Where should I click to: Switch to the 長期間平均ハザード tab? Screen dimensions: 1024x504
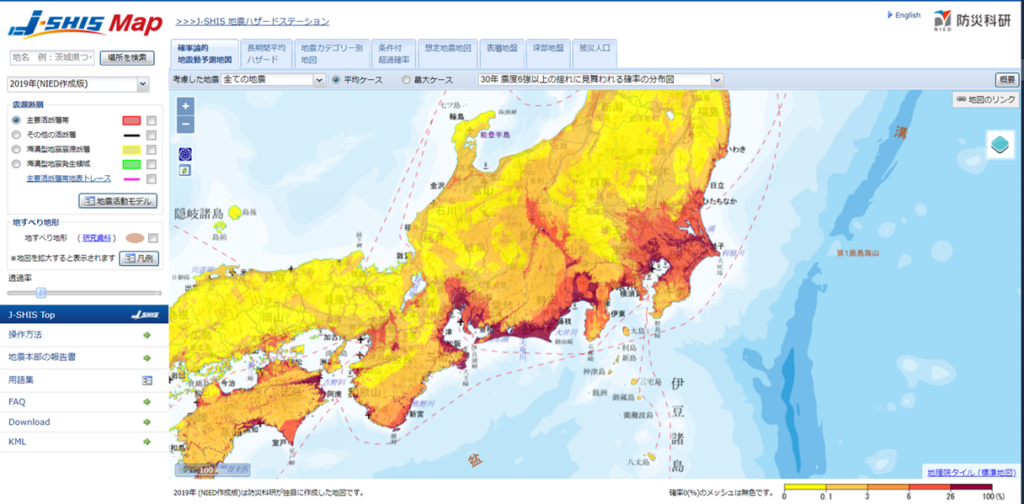coord(266,53)
